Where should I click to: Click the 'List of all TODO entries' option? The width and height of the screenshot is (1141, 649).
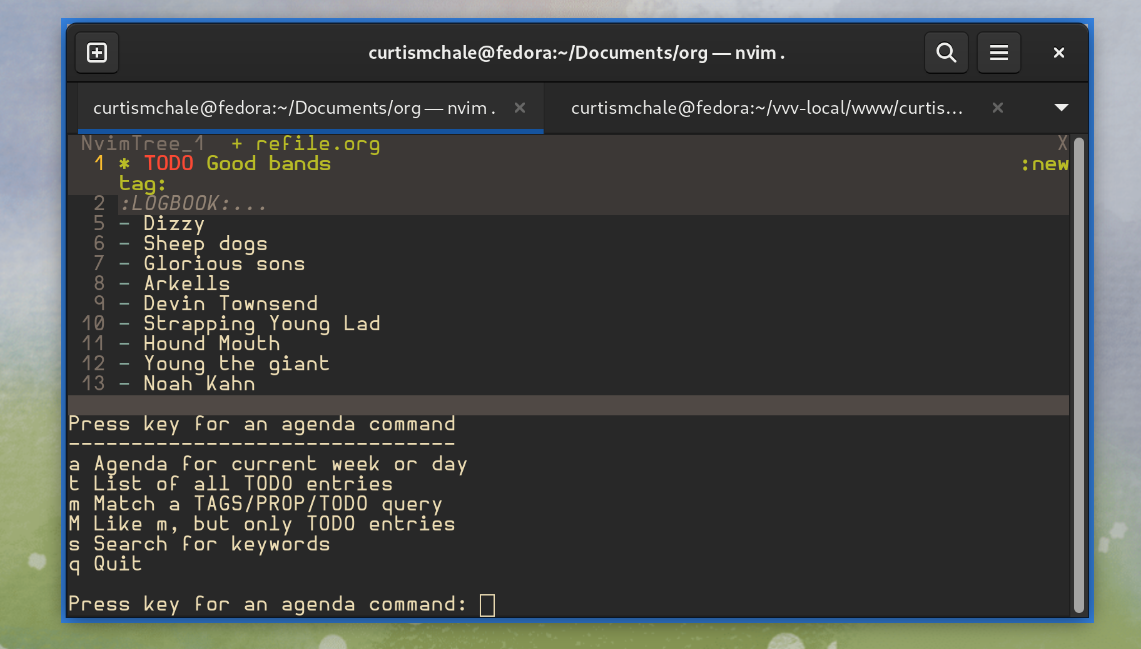click(x=242, y=484)
